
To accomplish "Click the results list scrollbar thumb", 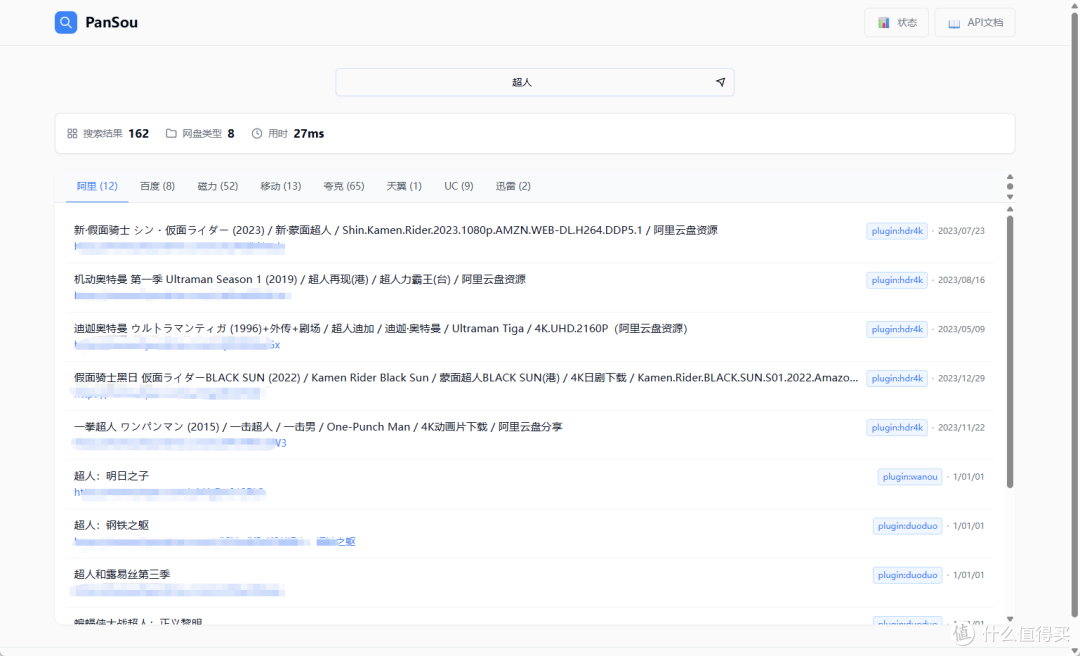I will click(x=1010, y=351).
